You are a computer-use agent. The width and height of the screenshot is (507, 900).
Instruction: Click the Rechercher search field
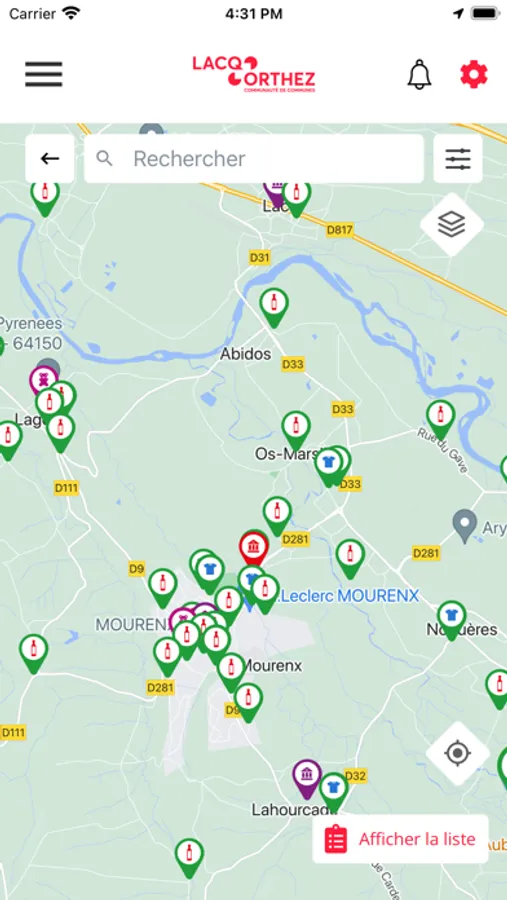pos(254,158)
